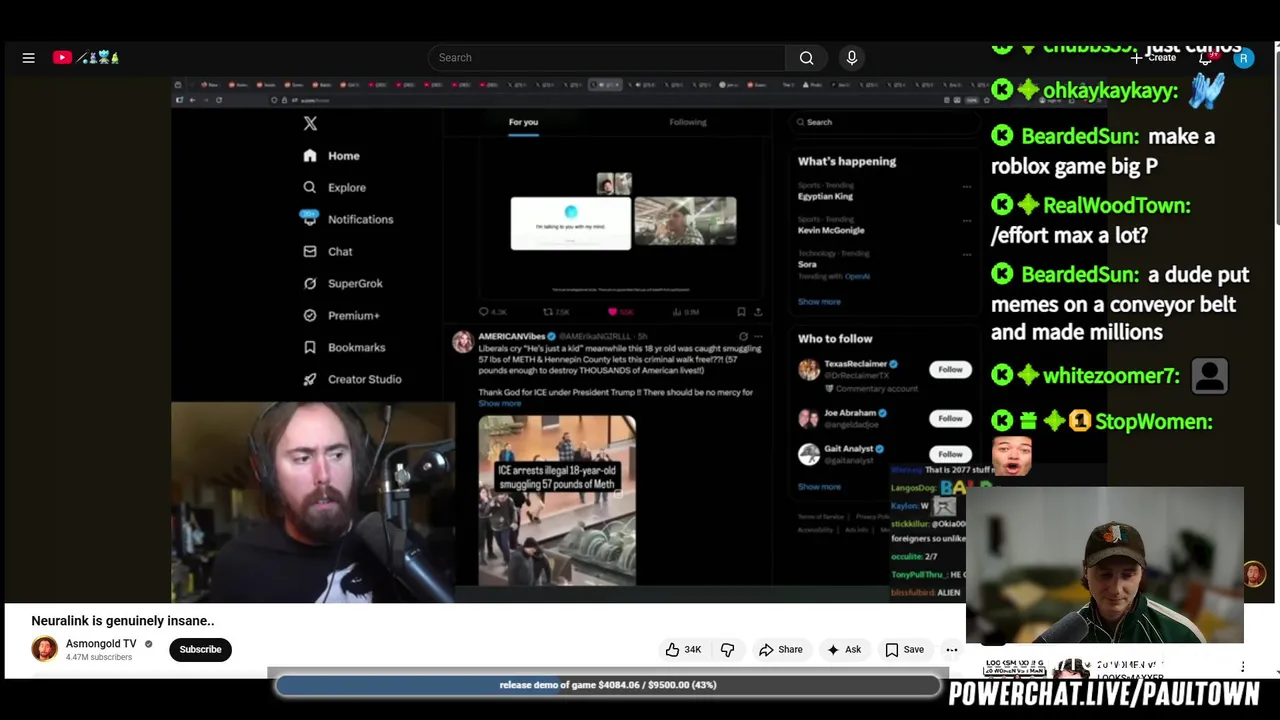This screenshot has width=1280, height=720.
Task: Subscribe to Asmongold TV
Action: [200, 650]
